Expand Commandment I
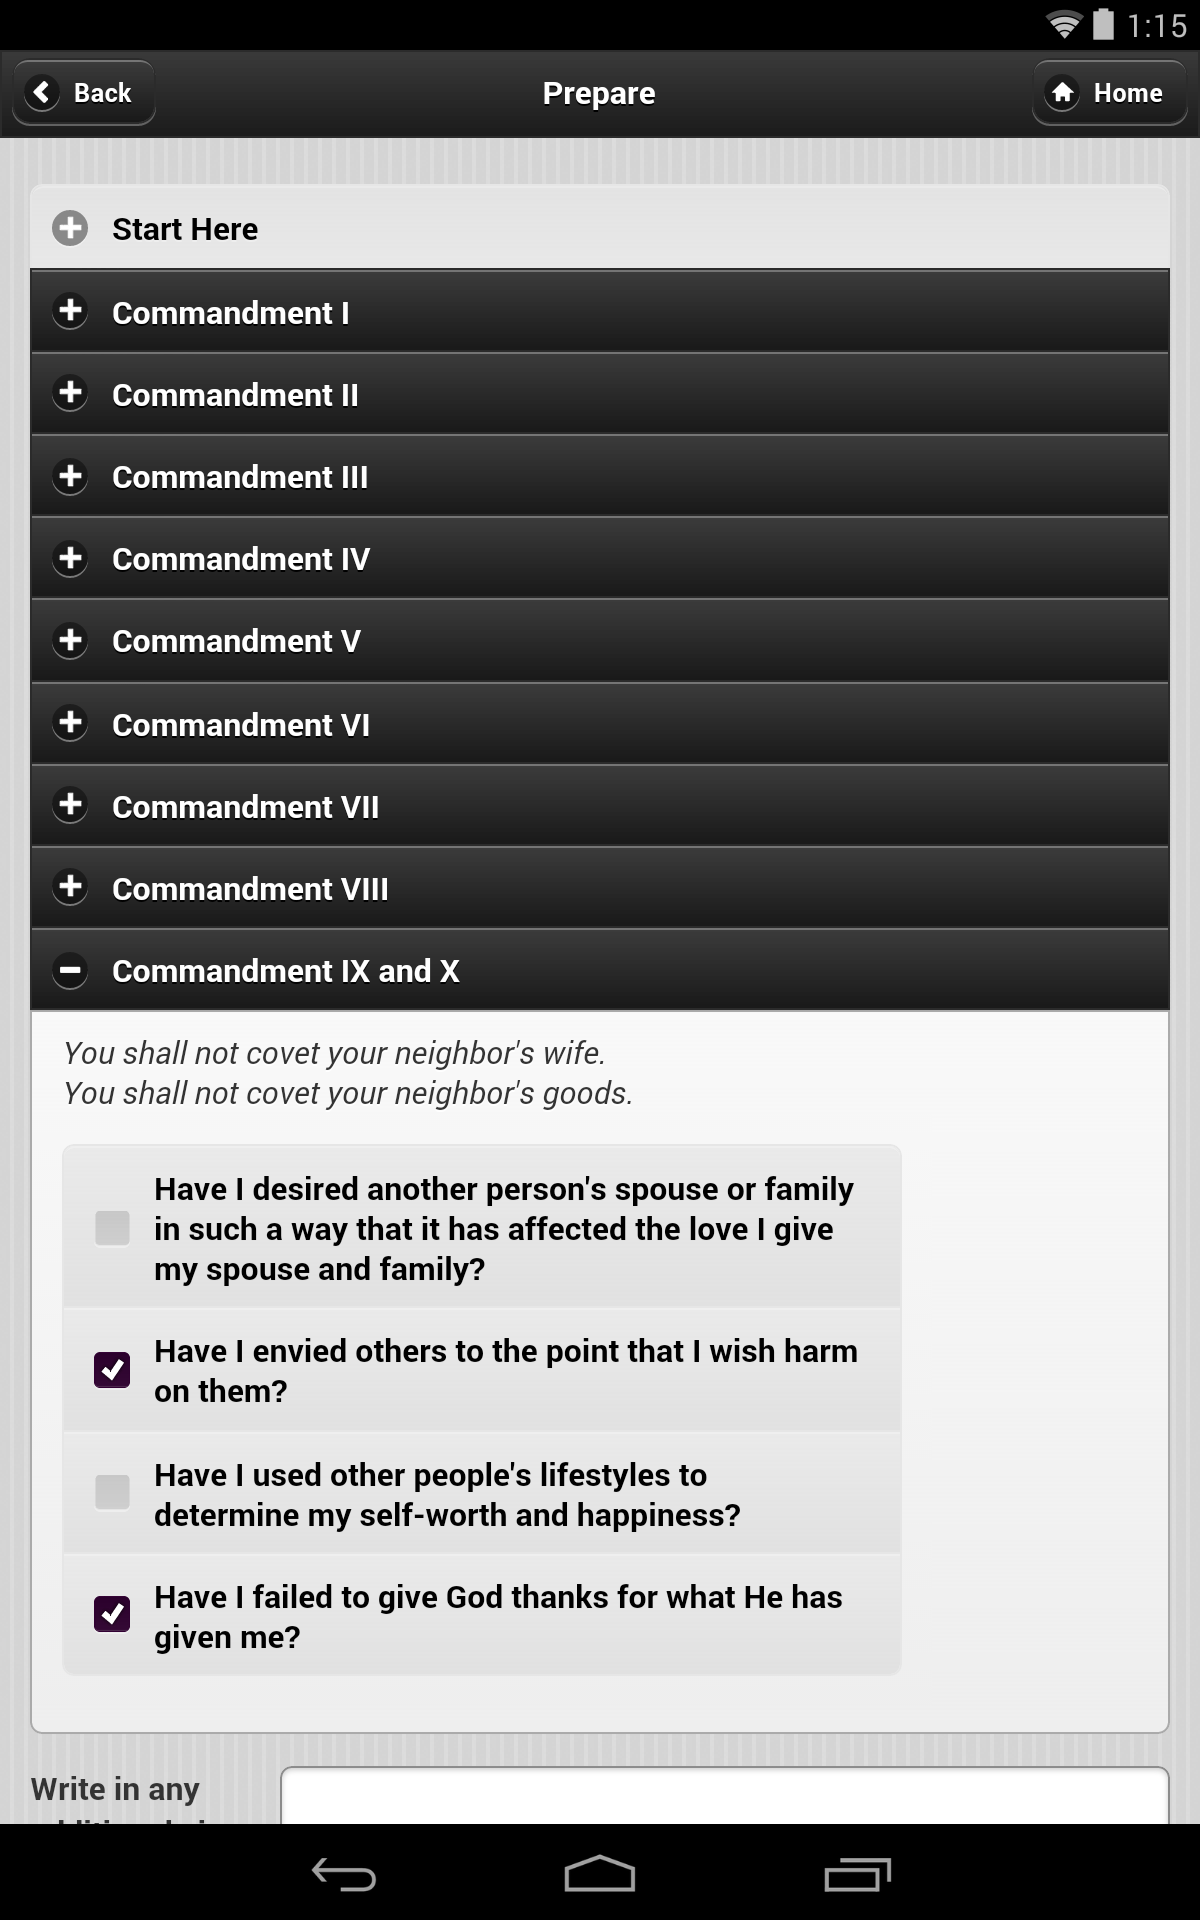Image resolution: width=1200 pixels, height=1920 pixels. click(x=71, y=312)
